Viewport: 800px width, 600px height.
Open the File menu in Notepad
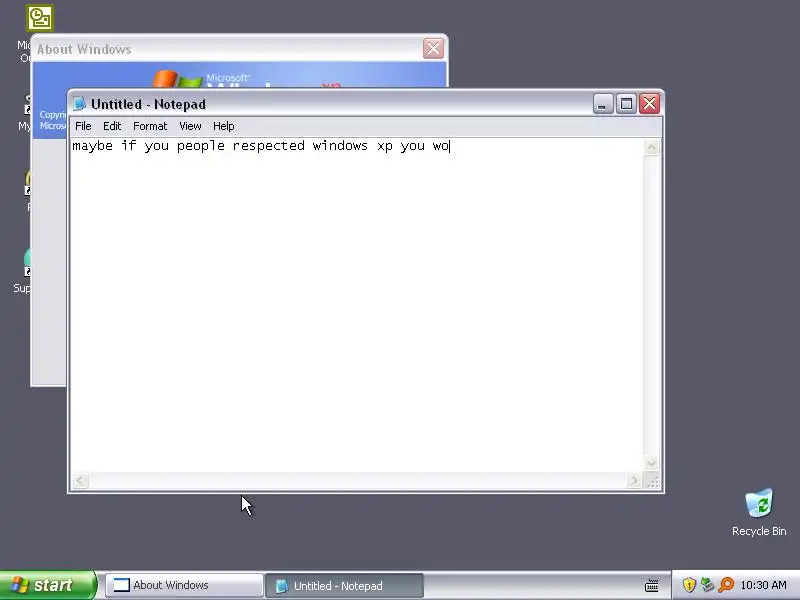click(x=83, y=126)
